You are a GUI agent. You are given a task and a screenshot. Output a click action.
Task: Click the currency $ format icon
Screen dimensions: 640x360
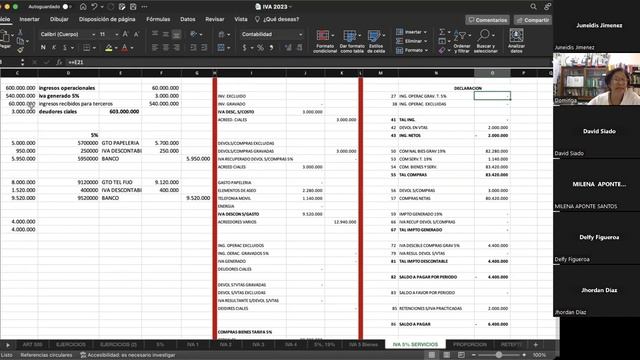(244, 48)
